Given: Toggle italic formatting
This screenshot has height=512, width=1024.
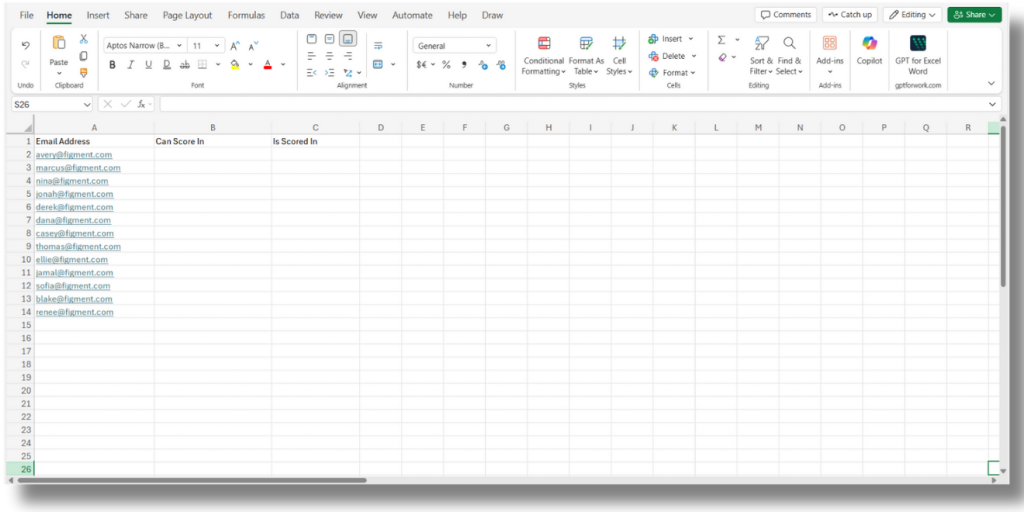Looking at the screenshot, I should click(130, 65).
